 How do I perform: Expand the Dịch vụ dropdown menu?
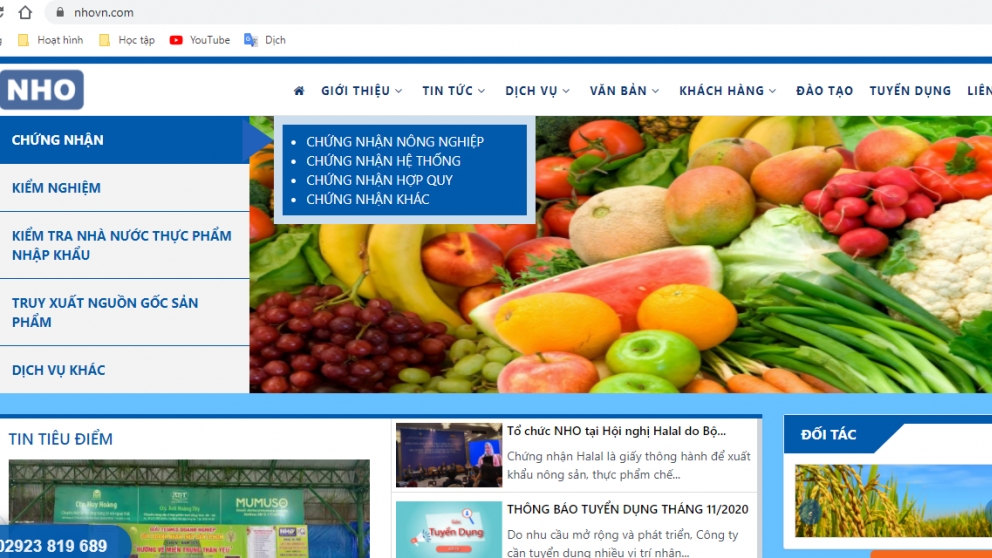(x=537, y=91)
